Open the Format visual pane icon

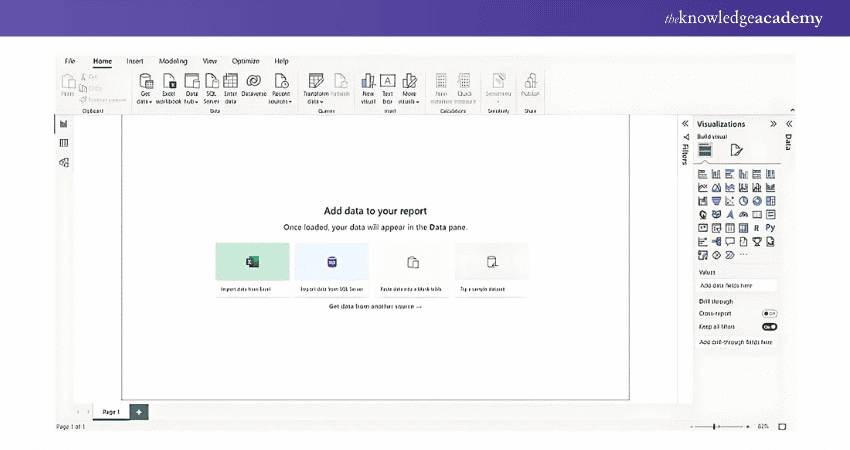coord(736,150)
